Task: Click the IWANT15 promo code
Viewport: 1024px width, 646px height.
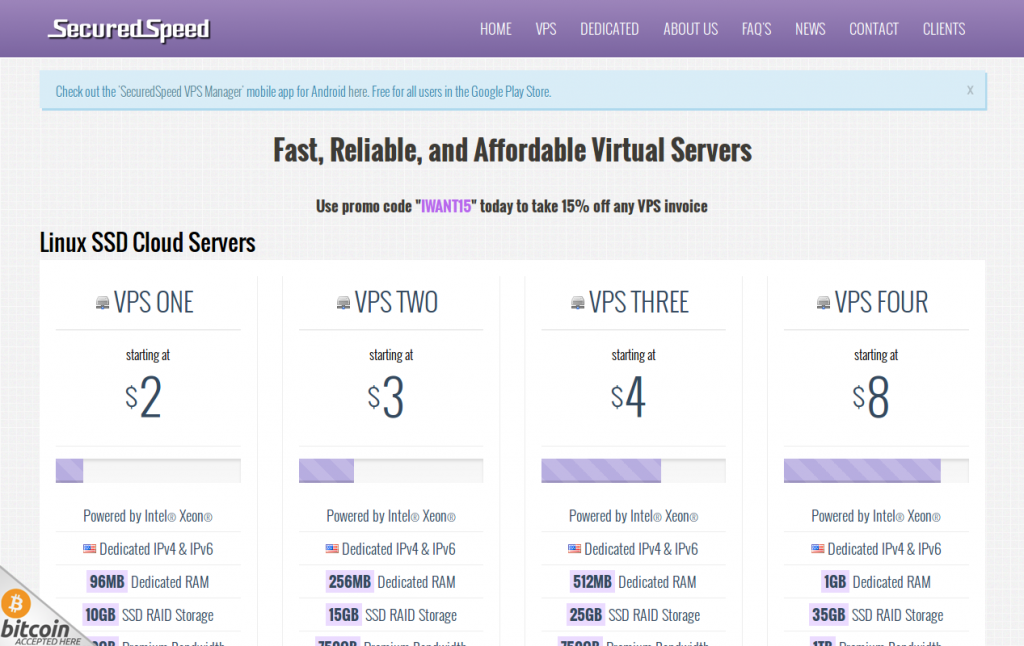Action: 446,206
